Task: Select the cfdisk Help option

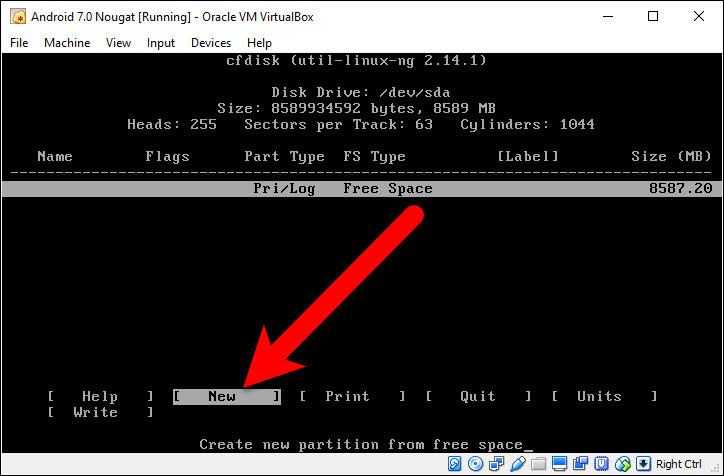Action: pyautogui.click(x=100, y=396)
